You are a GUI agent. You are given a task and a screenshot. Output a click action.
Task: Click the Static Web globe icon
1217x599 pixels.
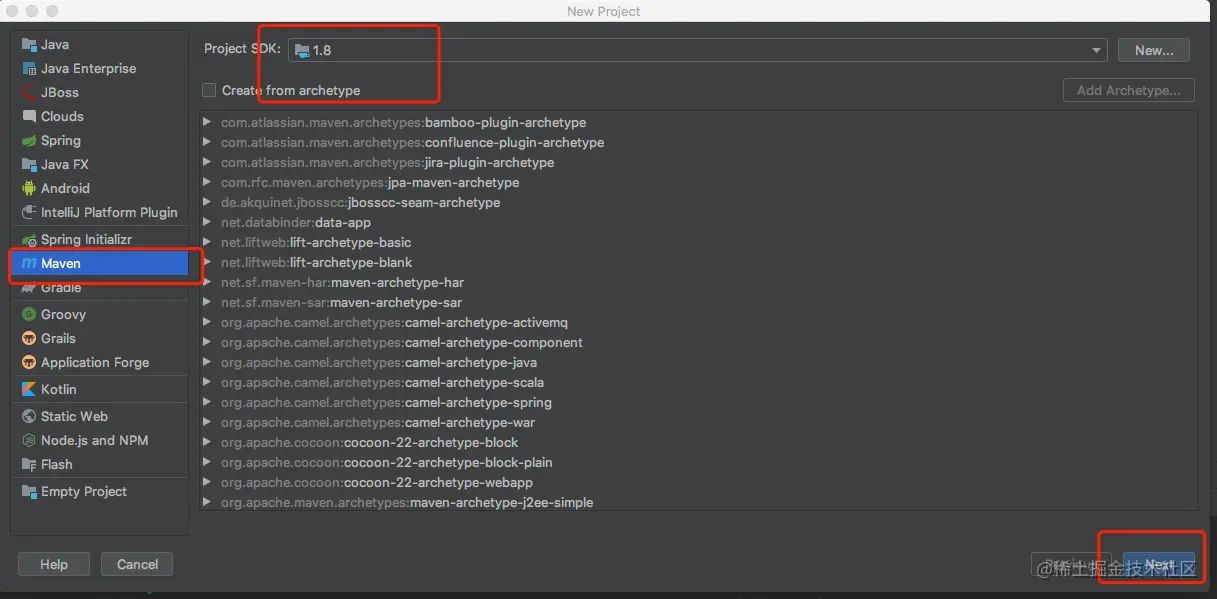tap(29, 417)
